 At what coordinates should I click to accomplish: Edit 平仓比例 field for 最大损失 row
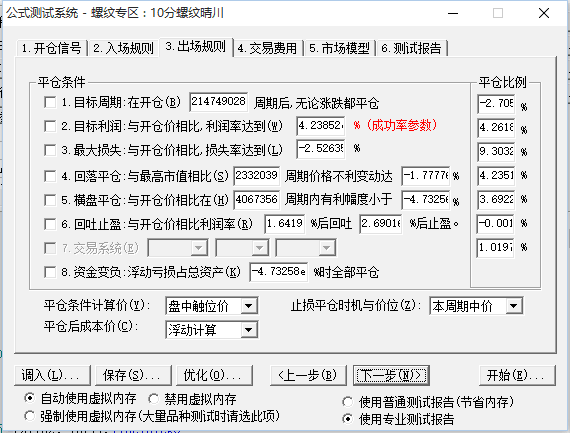496,152
